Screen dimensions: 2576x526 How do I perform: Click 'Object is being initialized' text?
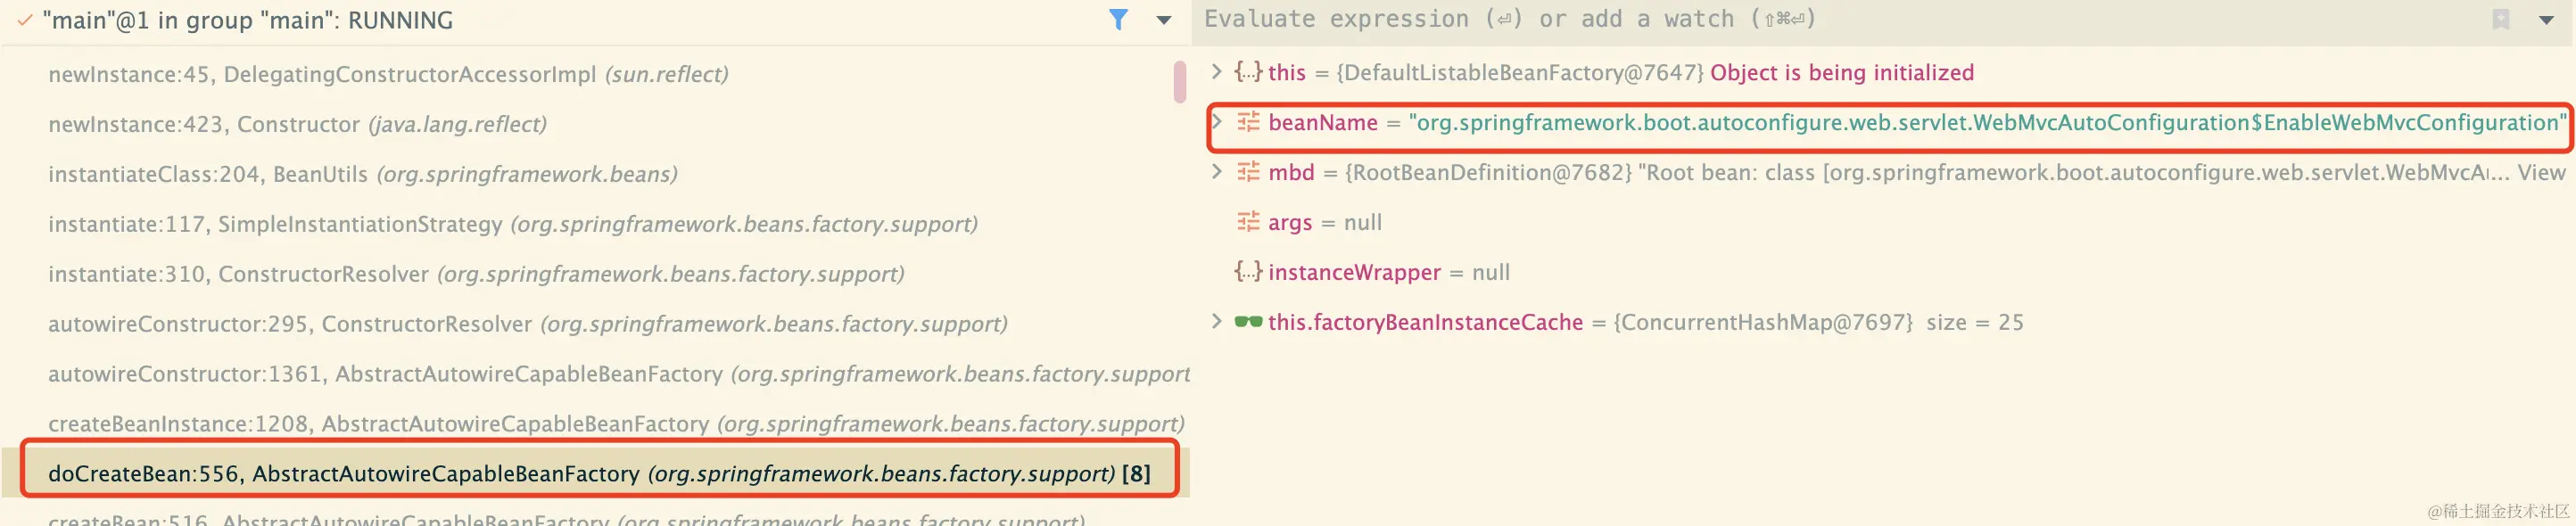[1842, 73]
